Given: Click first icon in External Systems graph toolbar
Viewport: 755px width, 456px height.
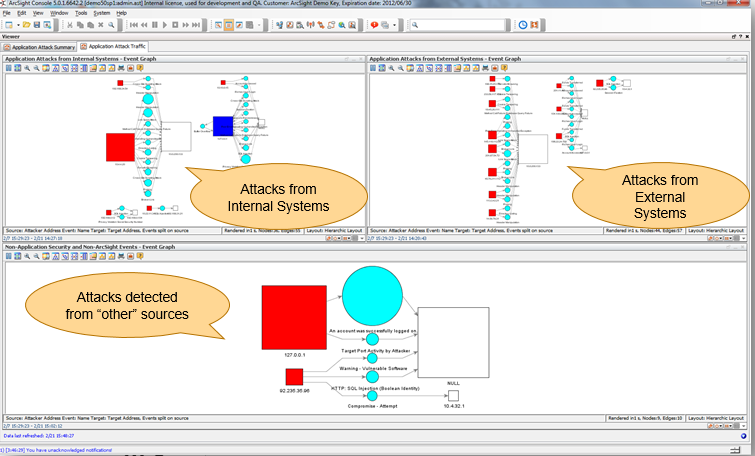Looking at the screenshot, I should [x=374, y=68].
